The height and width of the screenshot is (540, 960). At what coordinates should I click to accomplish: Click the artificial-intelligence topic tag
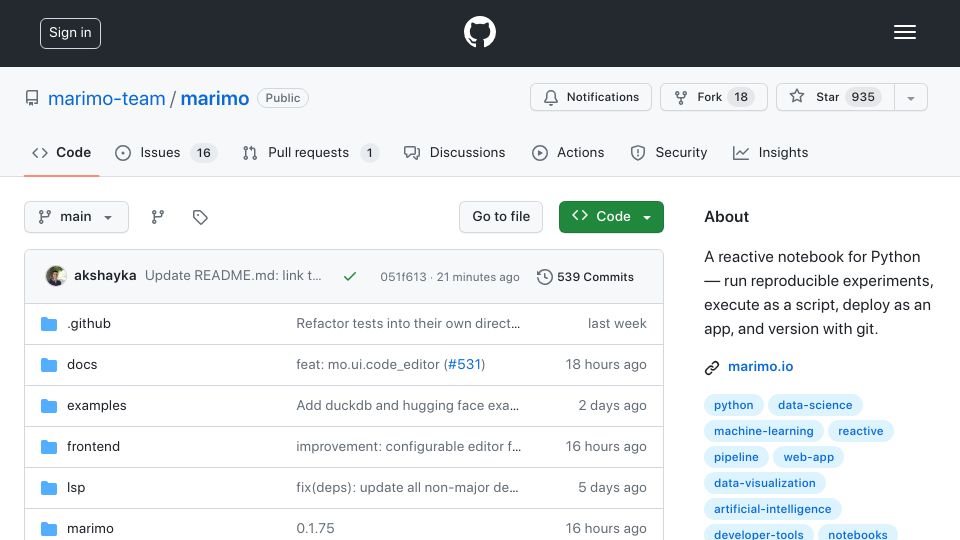point(773,509)
